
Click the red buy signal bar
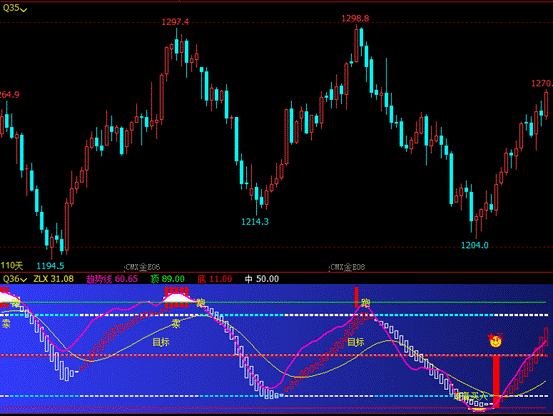[496, 382]
